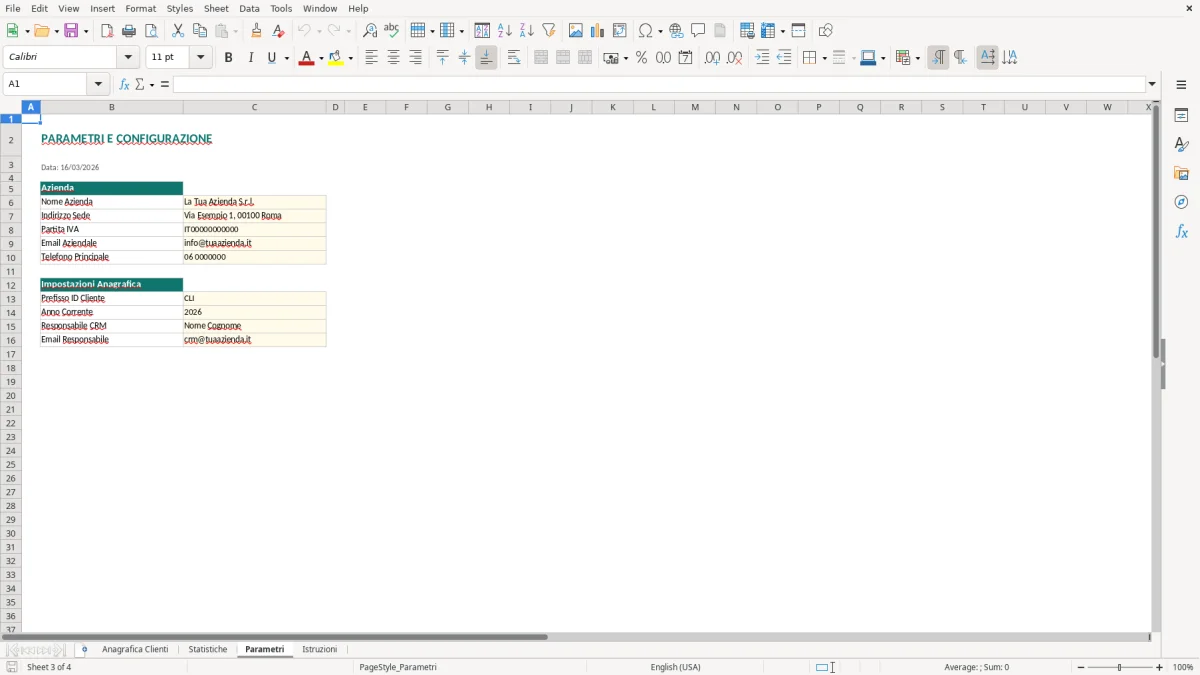Insert Image from toolbar
1200x675 pixels.
(576, 31)
